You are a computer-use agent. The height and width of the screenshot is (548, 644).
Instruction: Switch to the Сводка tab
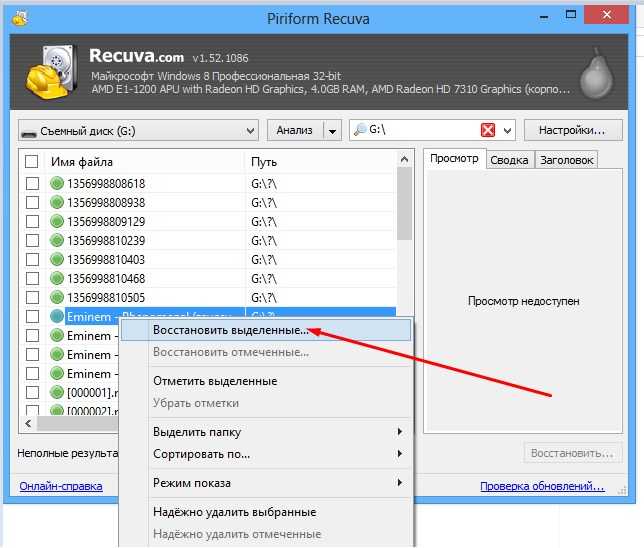pos(509,160)
